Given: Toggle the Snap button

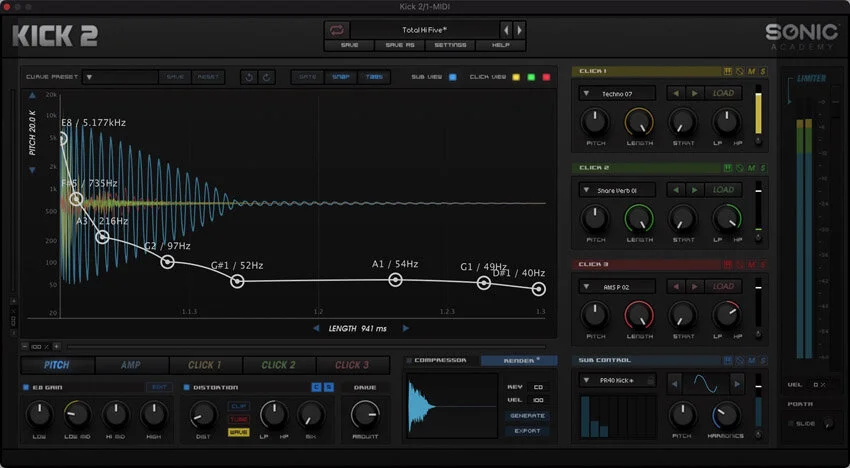Looking at the screenshot, I should 340,77.
